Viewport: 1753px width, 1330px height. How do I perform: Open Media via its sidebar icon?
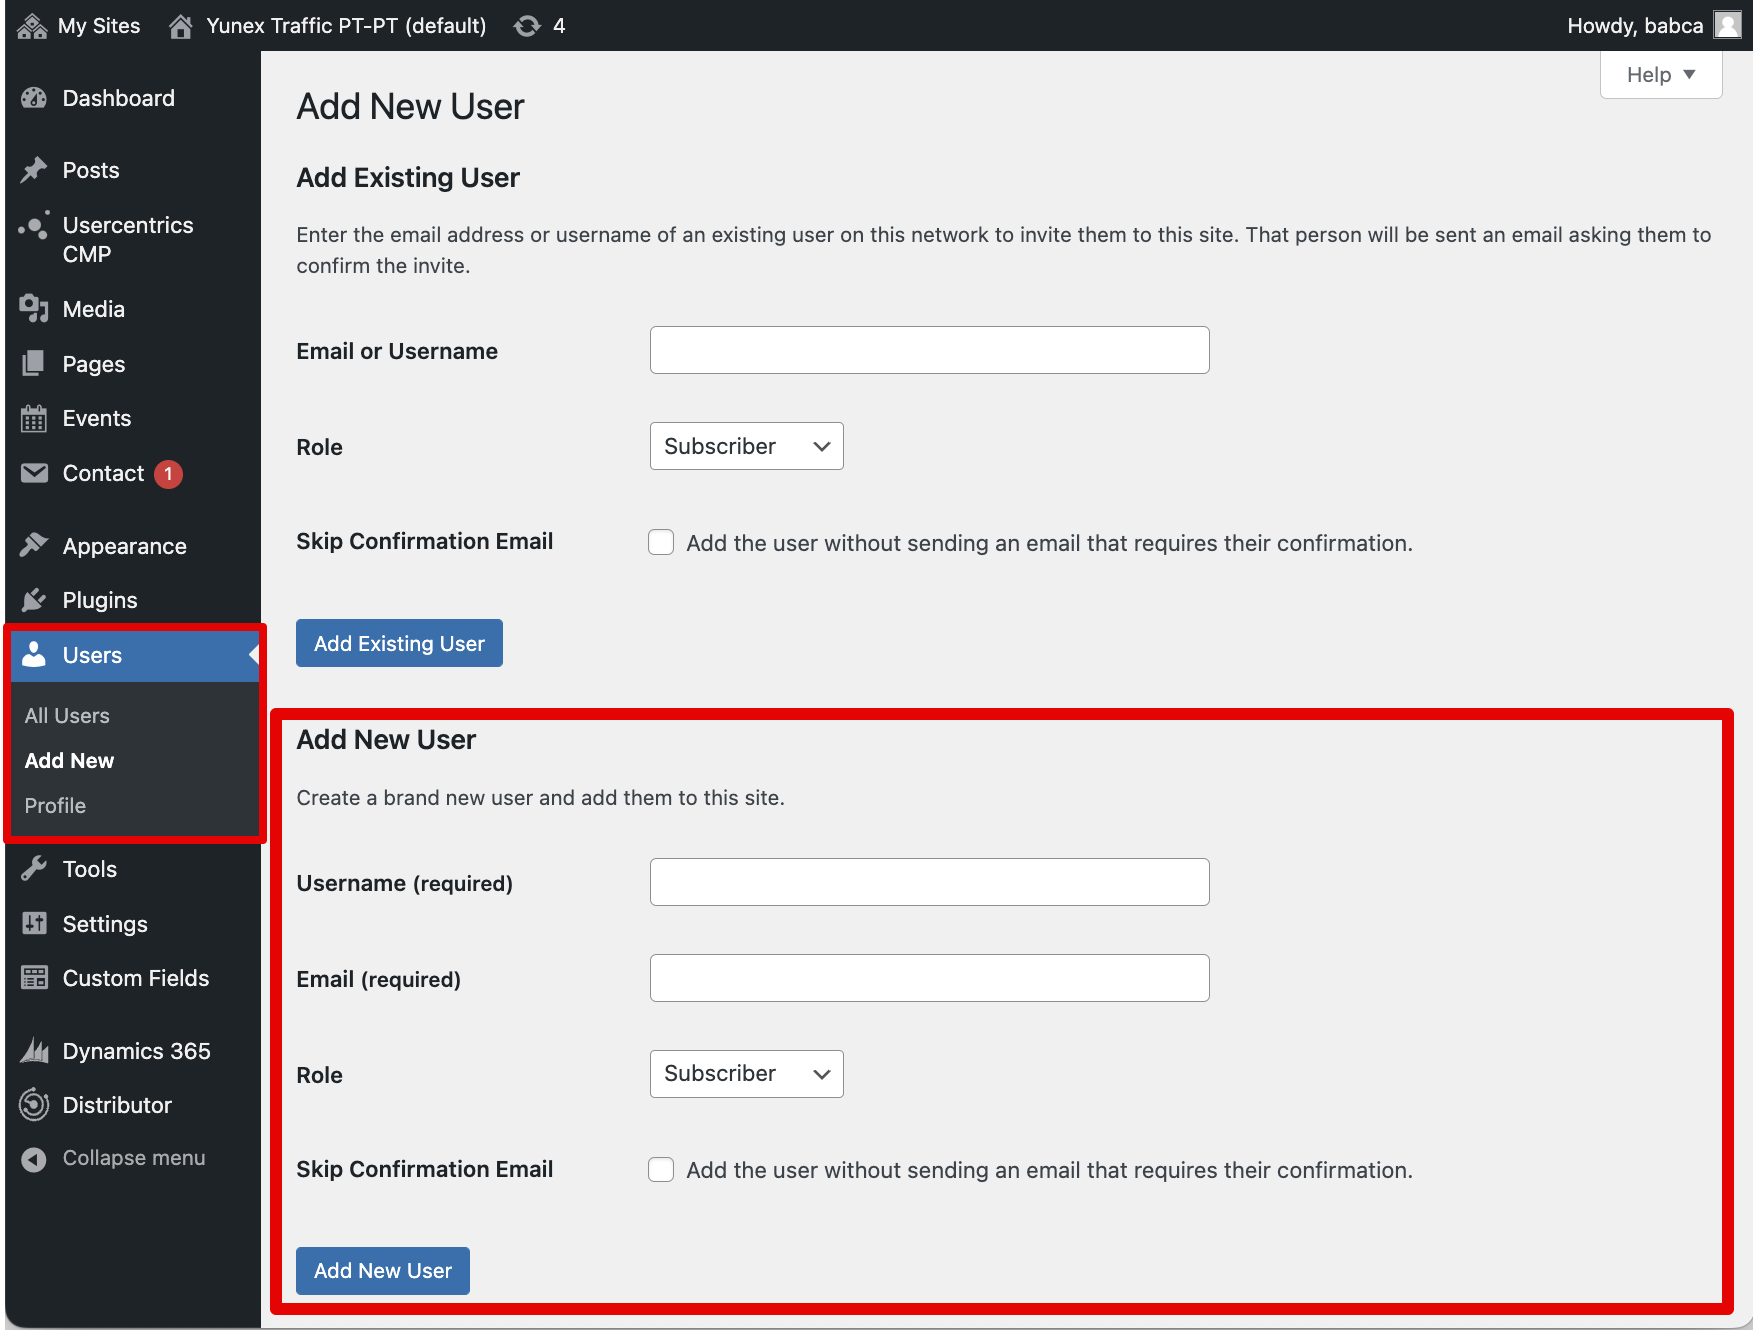tap(34, 309)
